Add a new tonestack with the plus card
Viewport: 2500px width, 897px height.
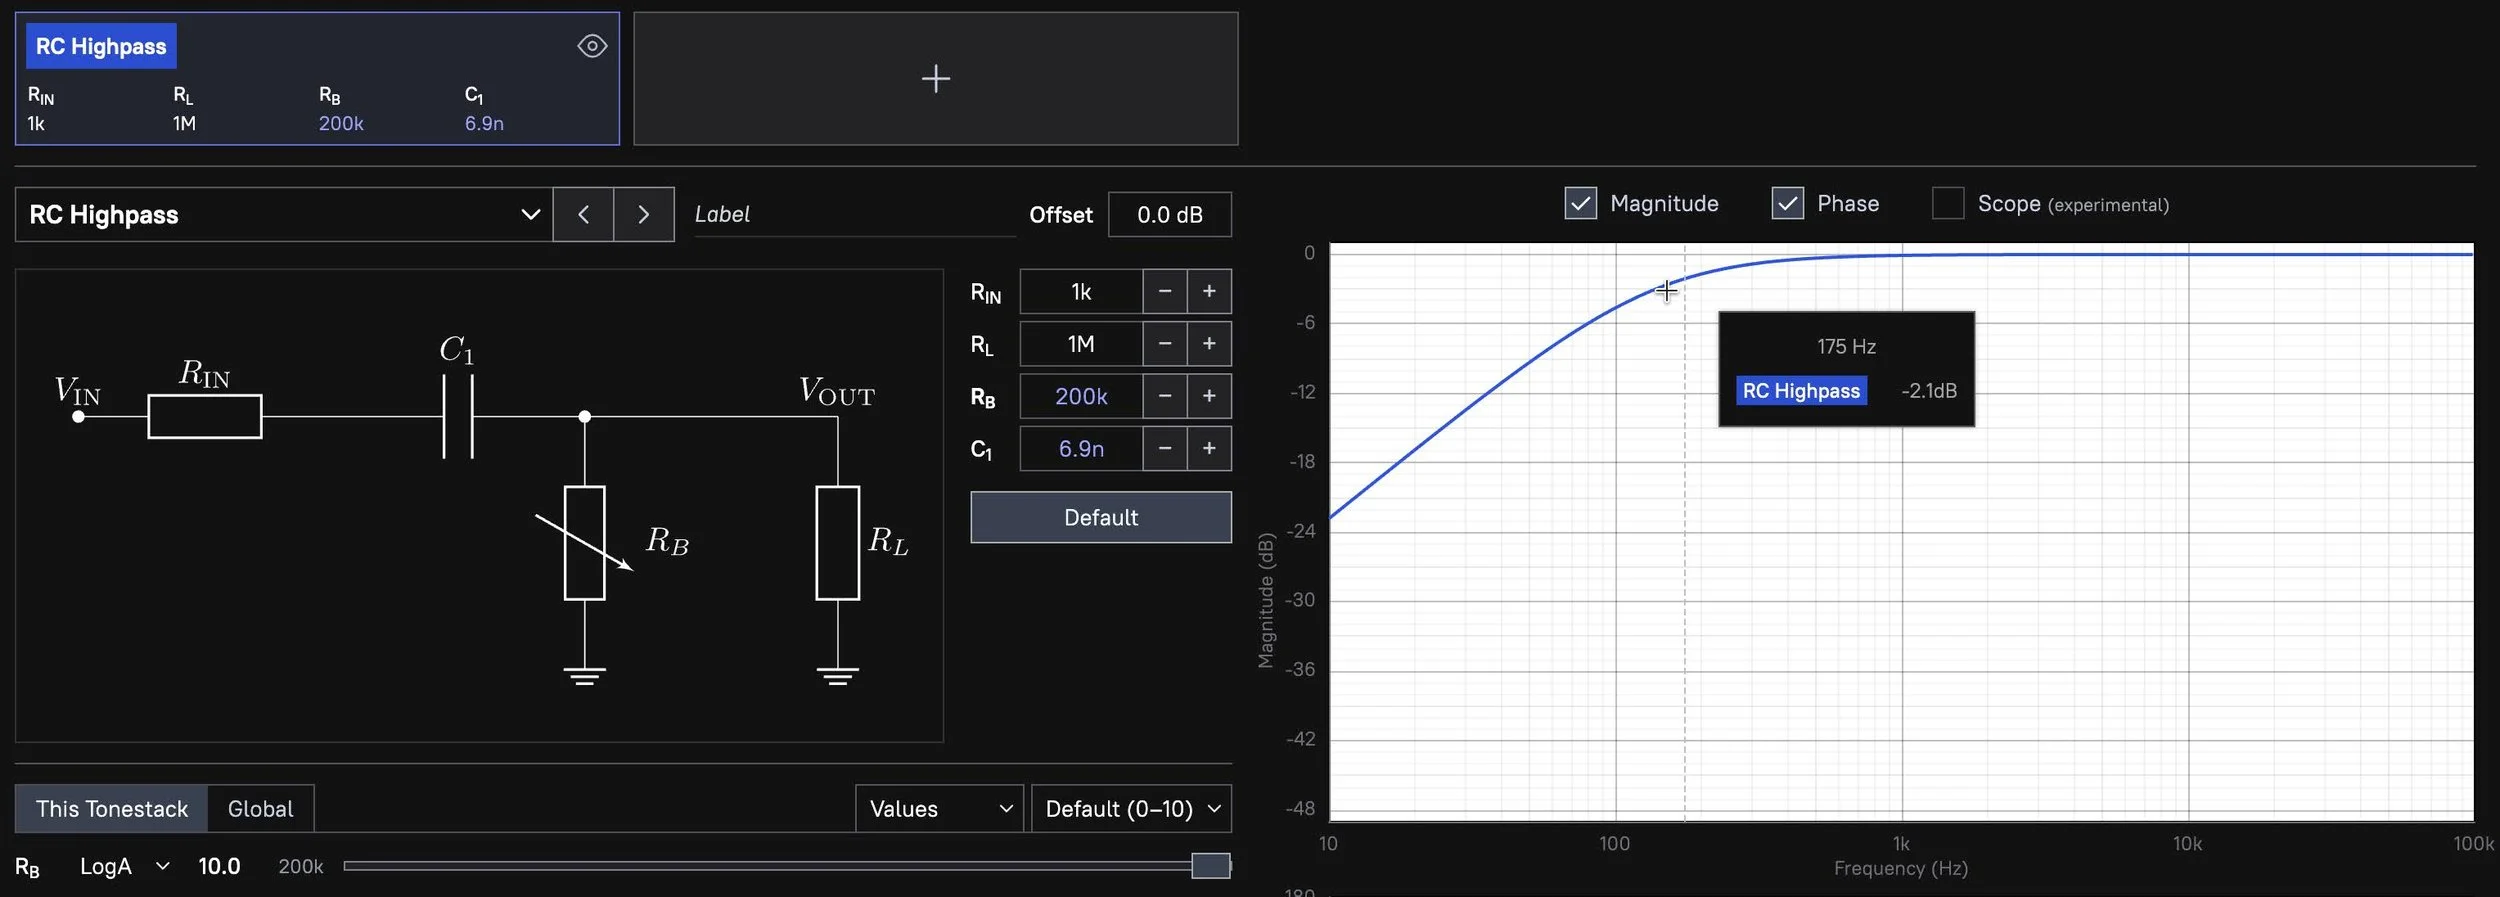[935, 78]
